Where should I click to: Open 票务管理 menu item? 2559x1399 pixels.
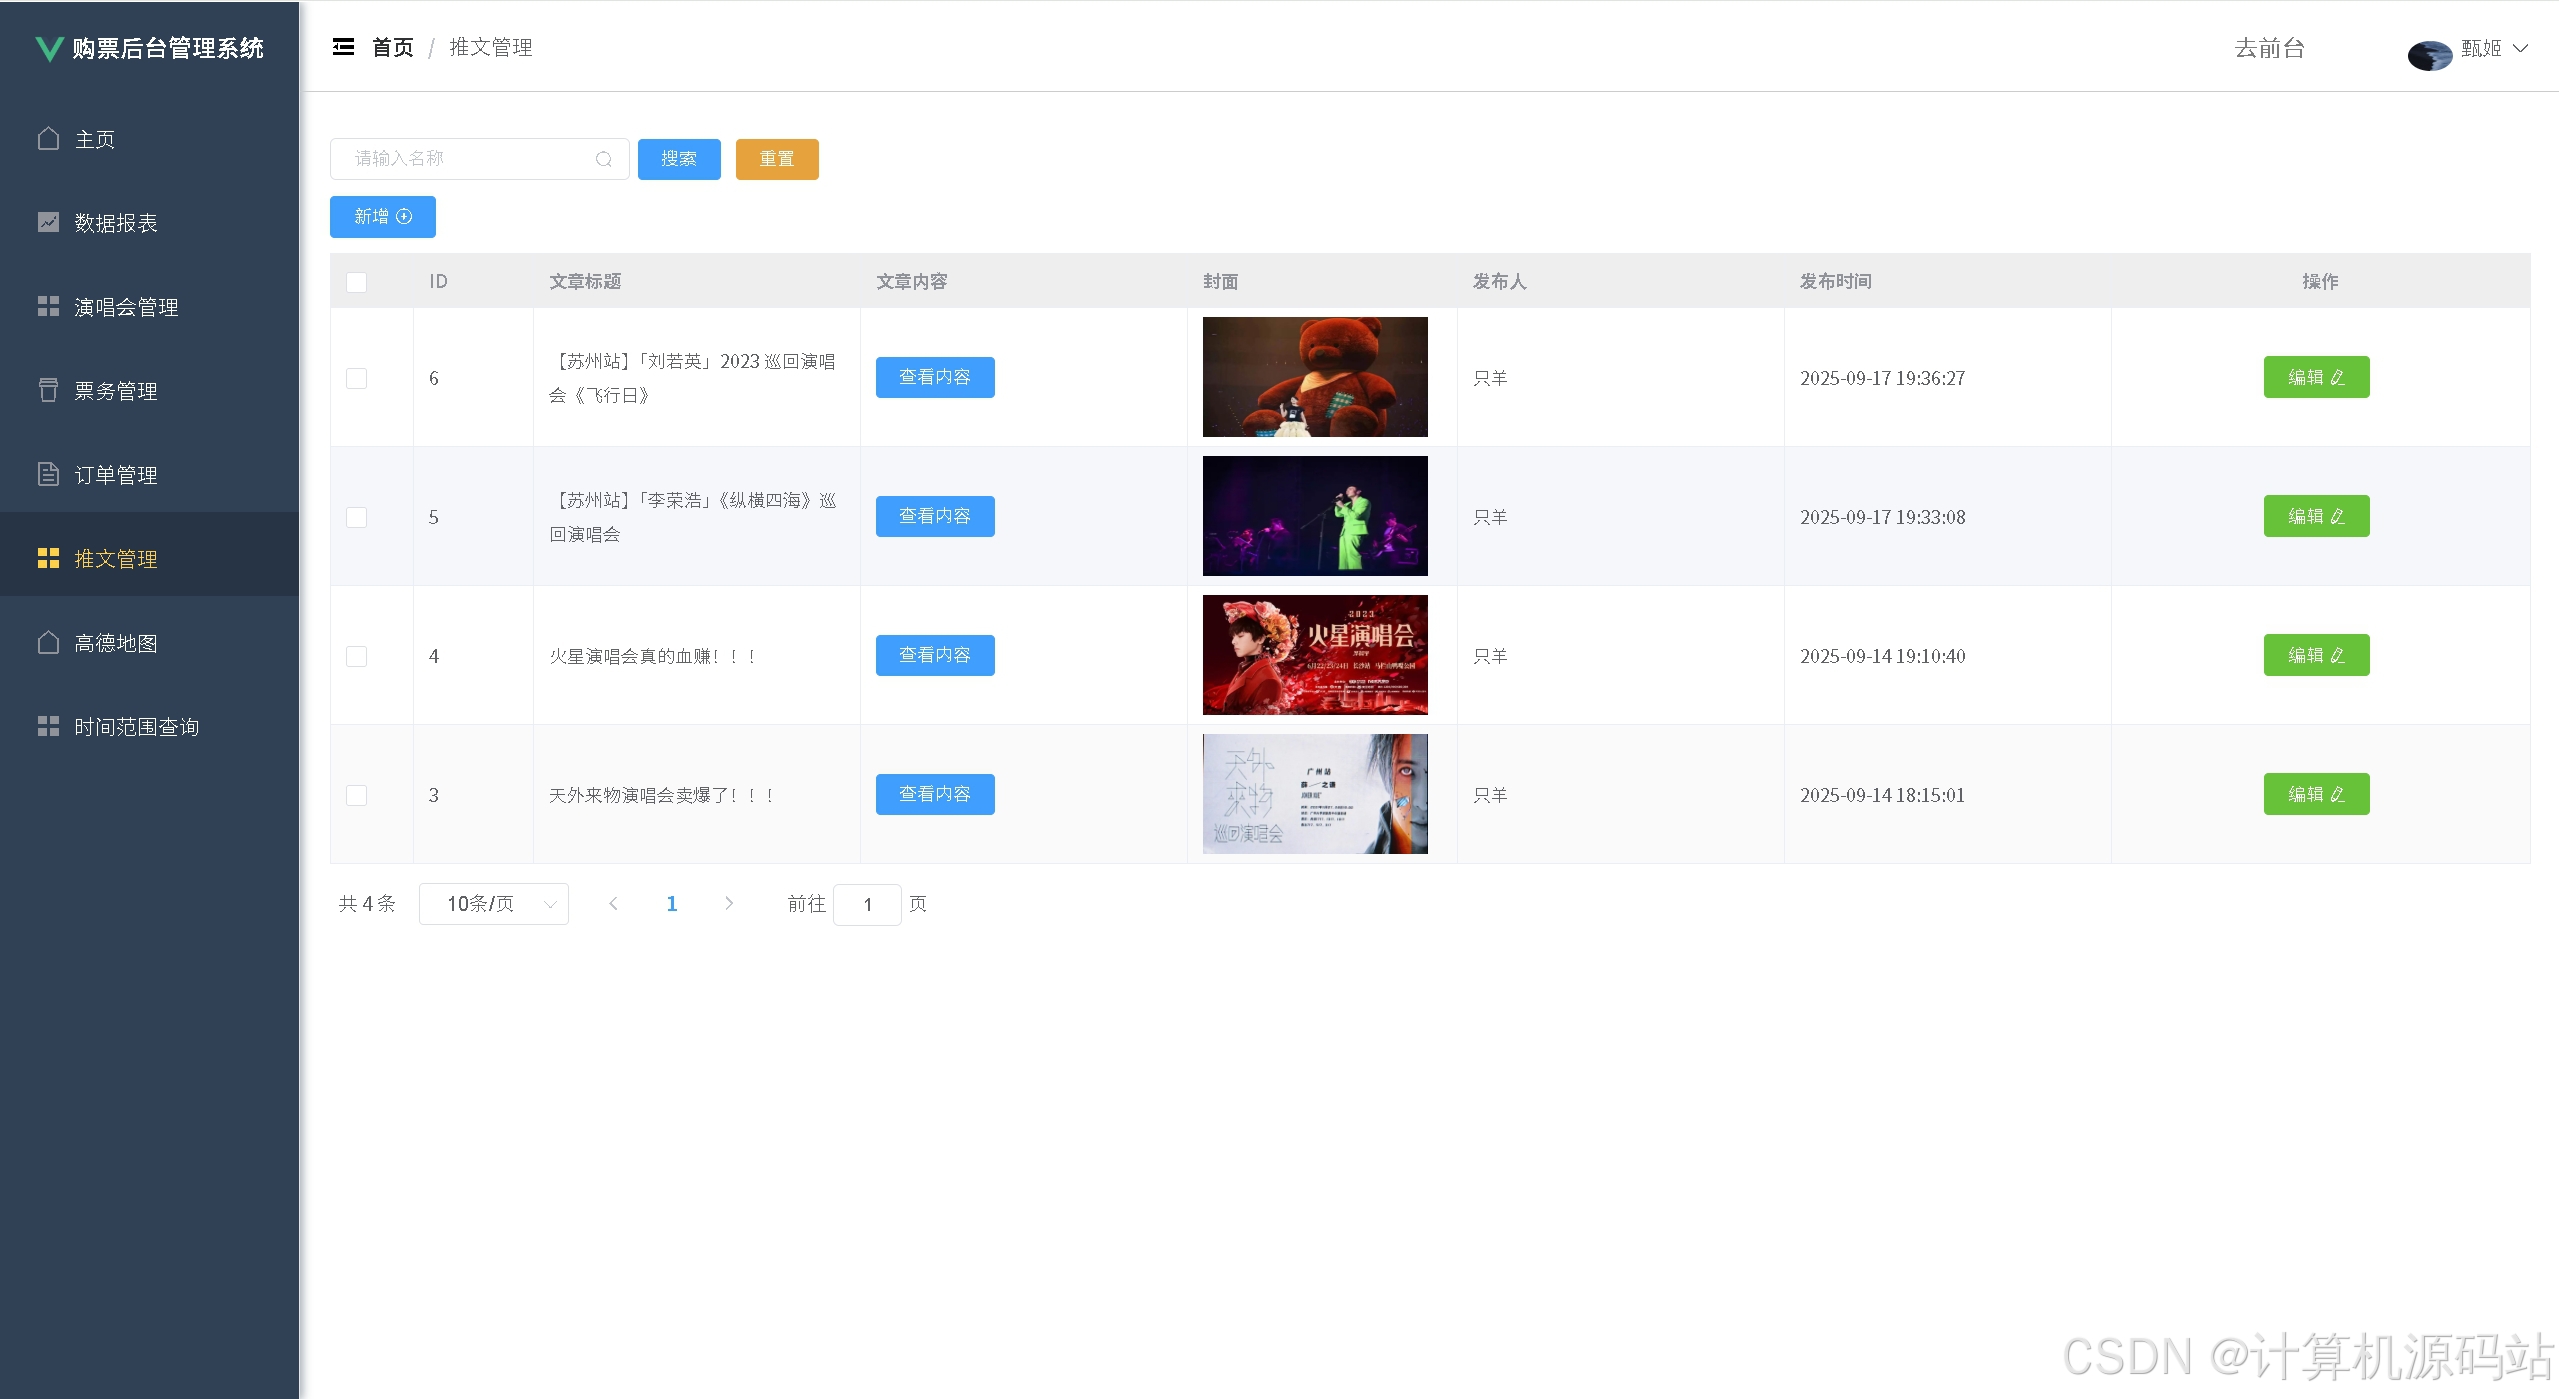coord(150,391)
